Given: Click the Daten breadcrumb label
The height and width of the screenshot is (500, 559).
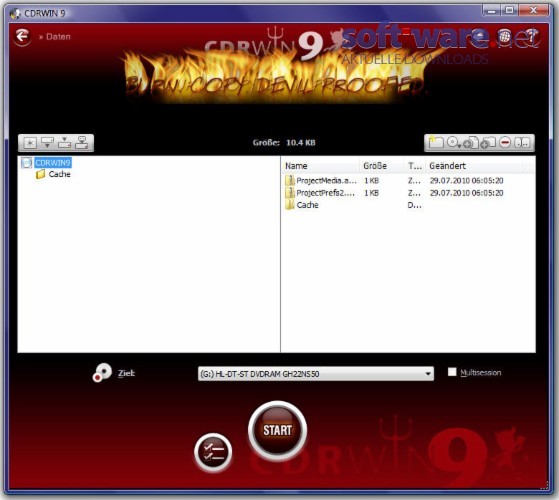Looking at the screenshot, I should (x=58, y=37).
